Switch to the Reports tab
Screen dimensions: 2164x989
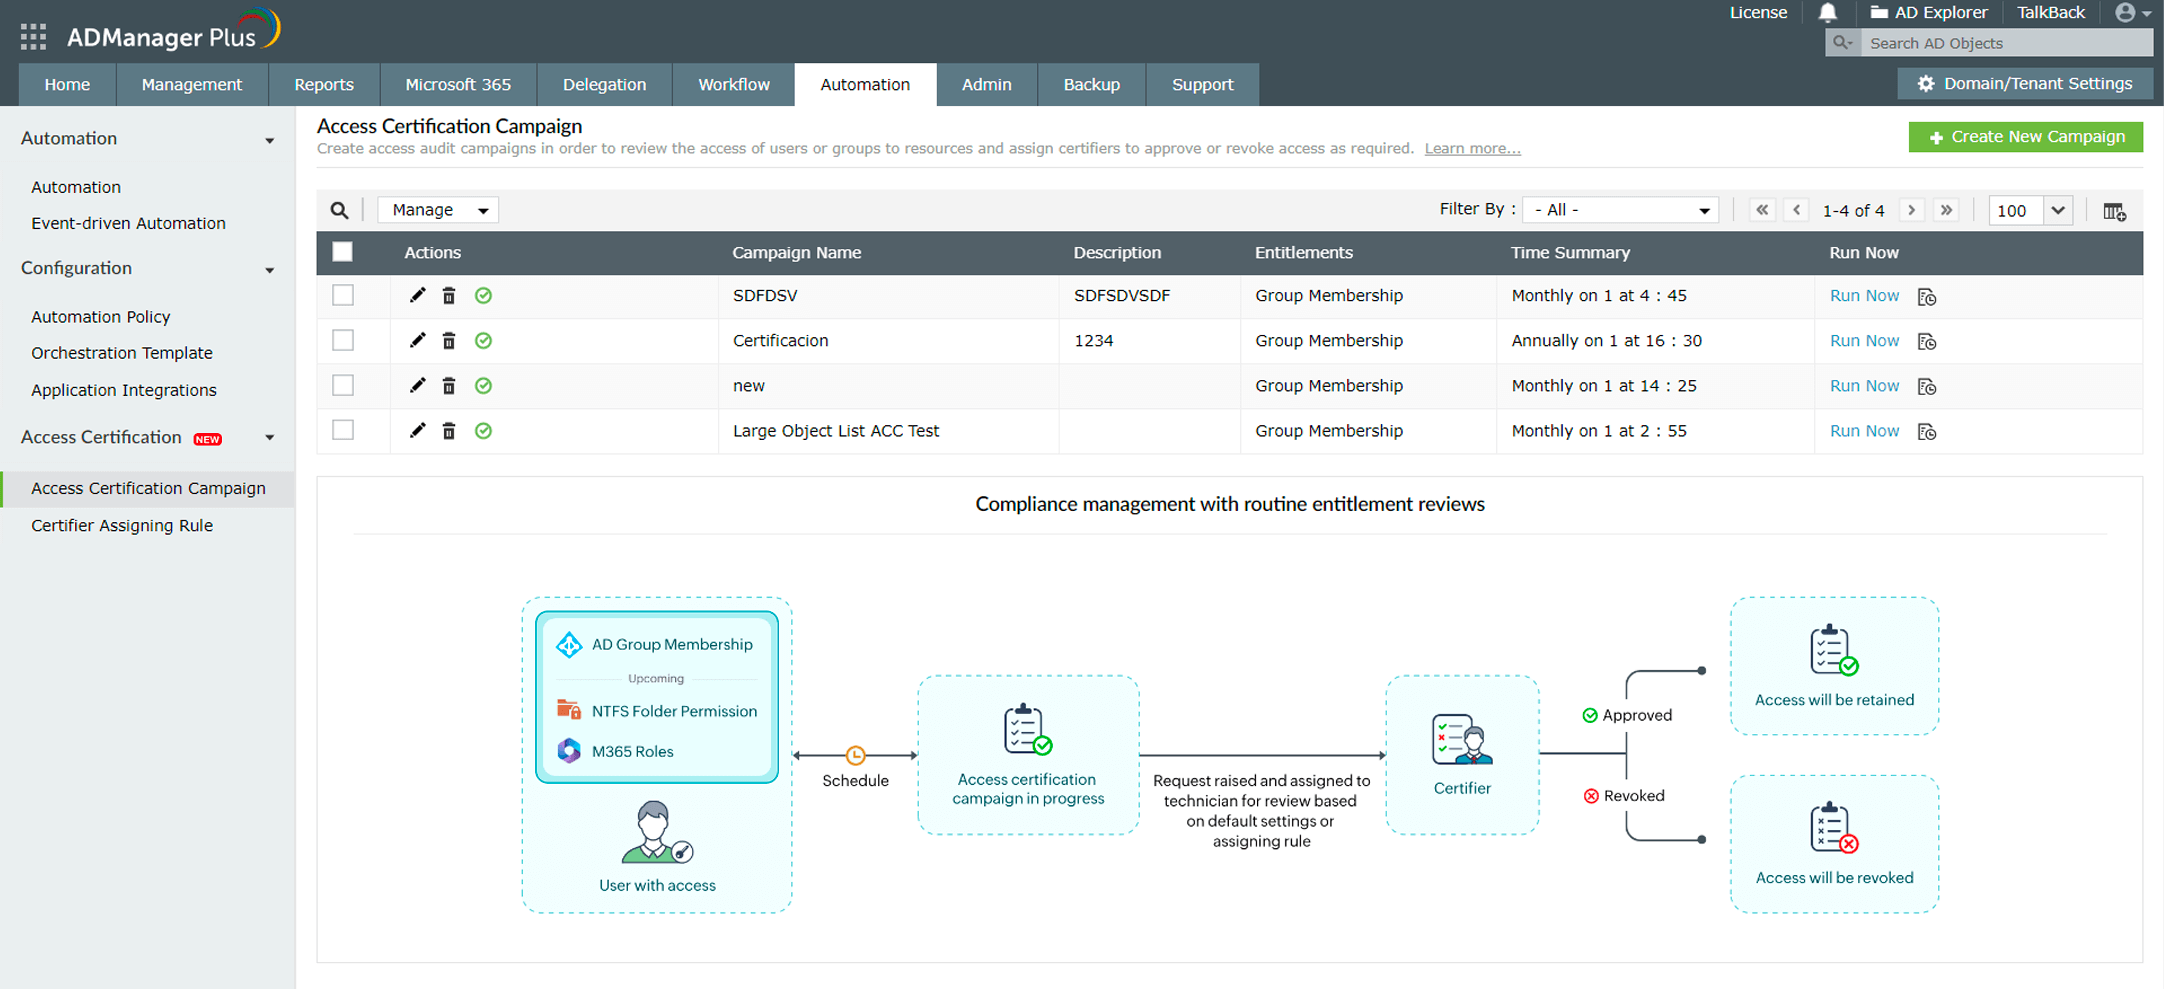pos(323,85)
